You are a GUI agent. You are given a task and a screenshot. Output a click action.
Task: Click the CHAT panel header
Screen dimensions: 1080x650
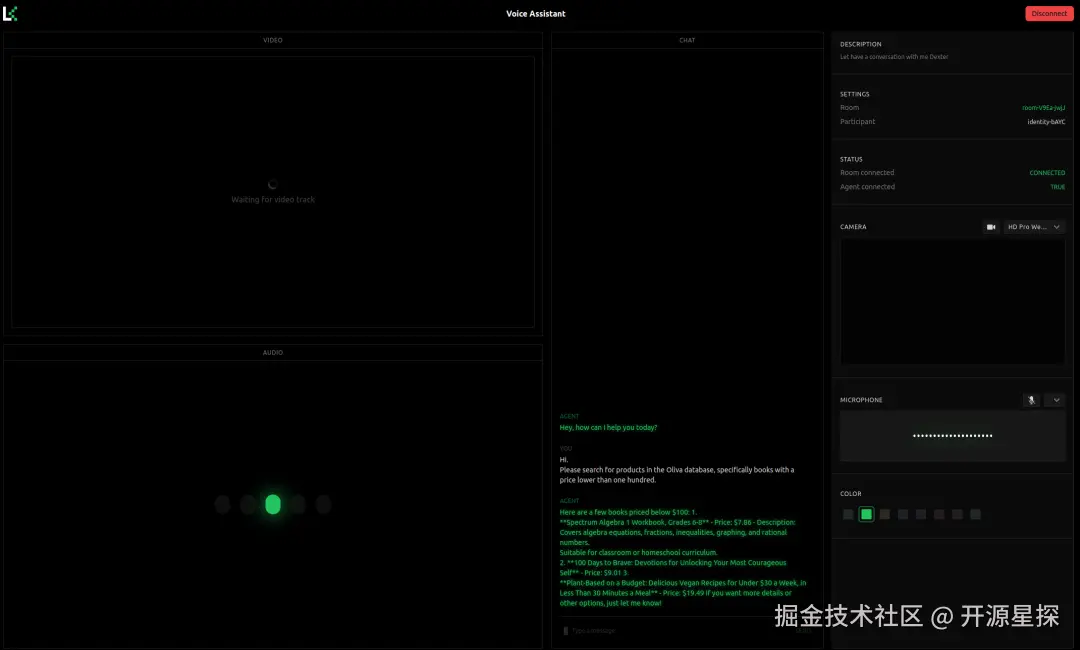[x=687, y=40]
